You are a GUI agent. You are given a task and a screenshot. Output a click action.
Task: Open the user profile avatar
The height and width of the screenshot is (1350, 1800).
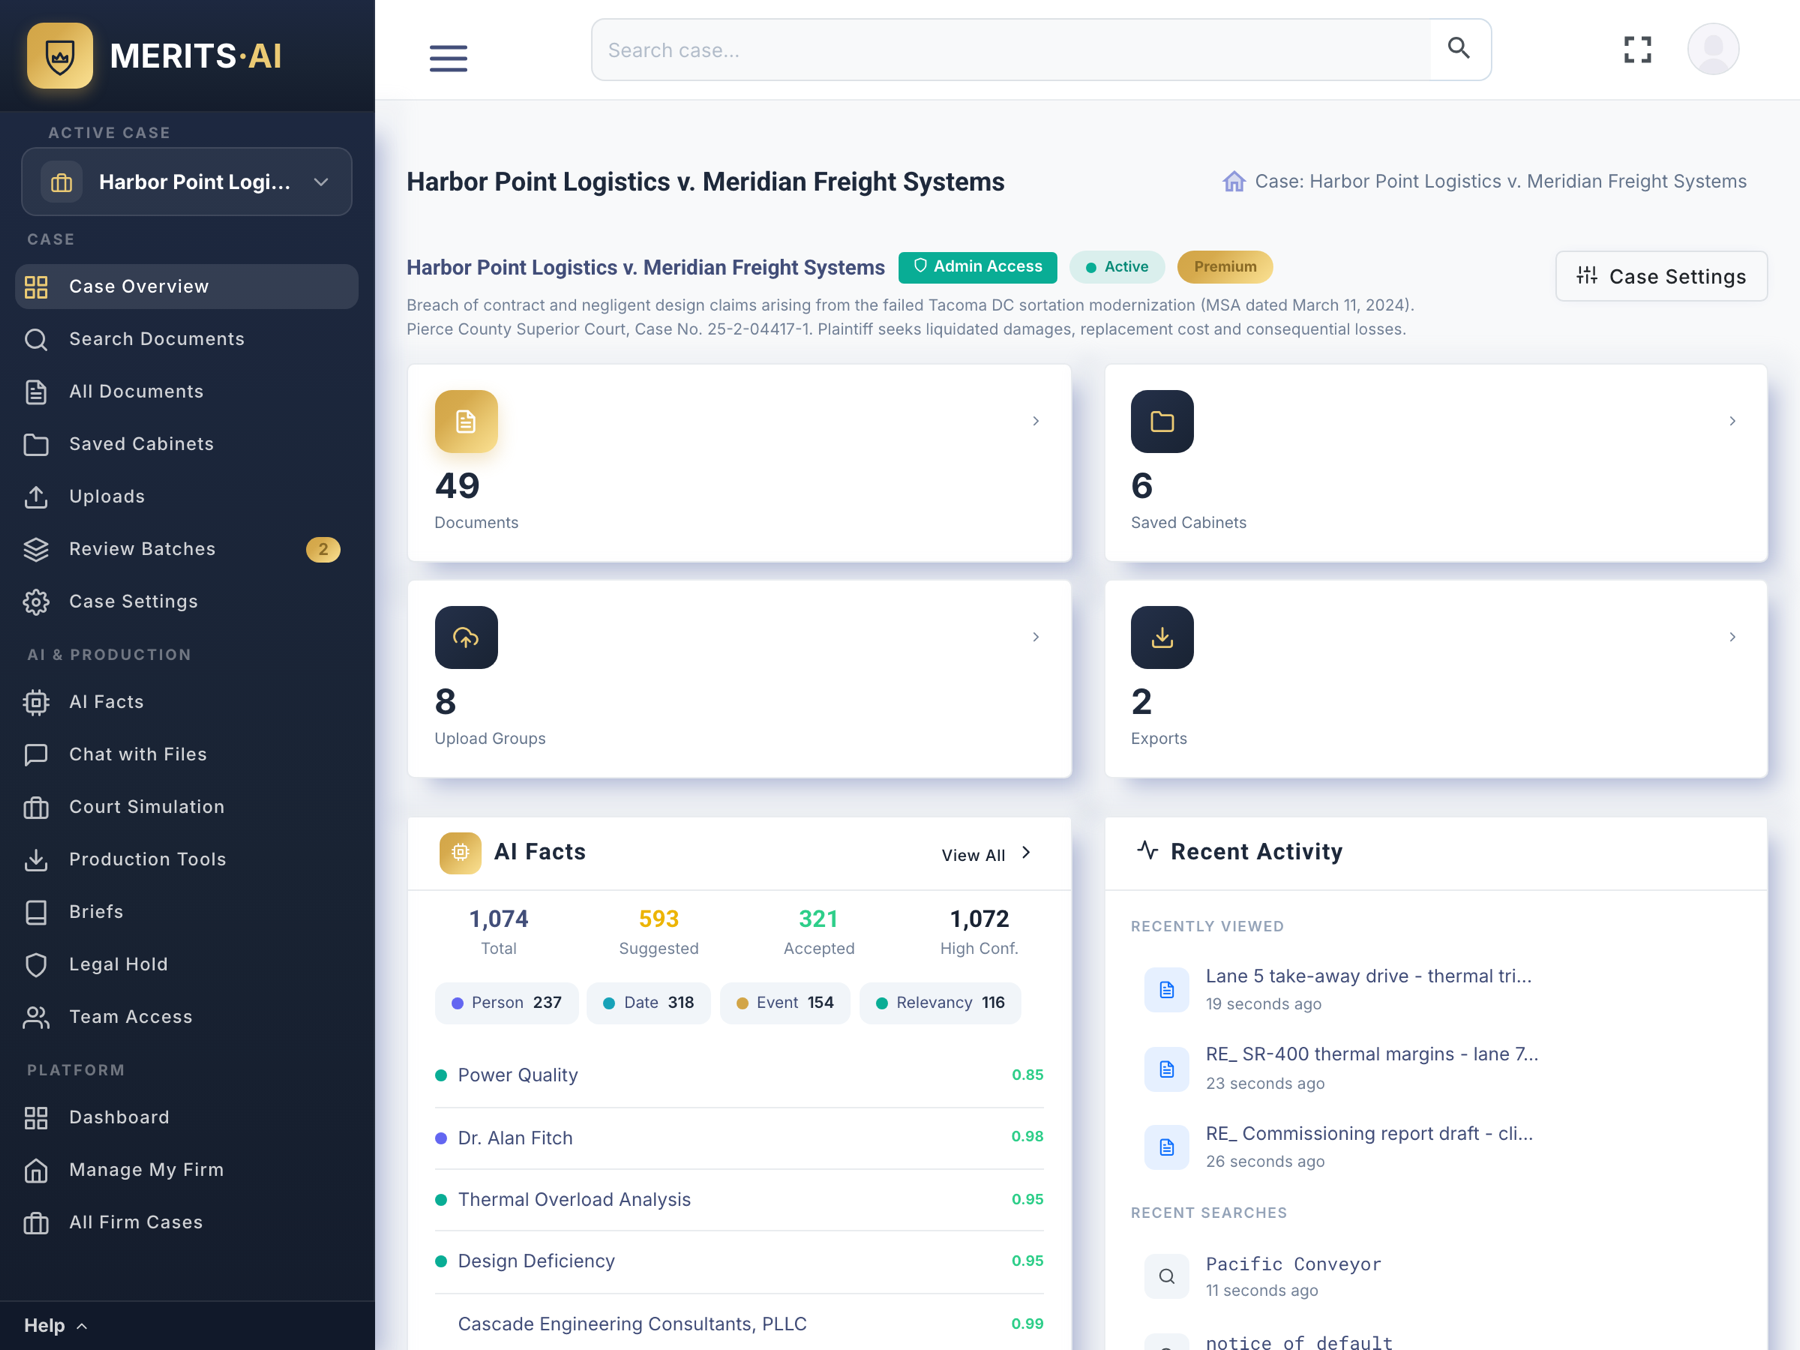tap(1713, 49)
